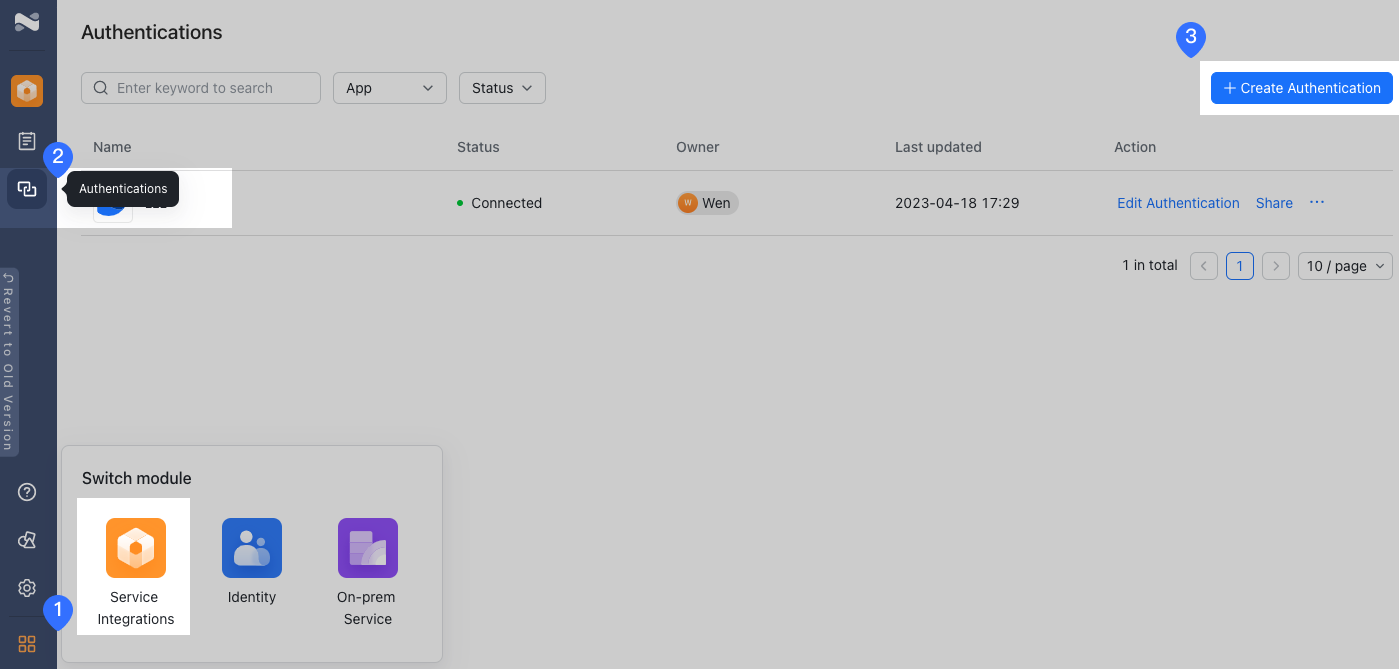Open the settings gear in the sidebar
Screen dimensions: 1399x669
click(x=26, y=588)
